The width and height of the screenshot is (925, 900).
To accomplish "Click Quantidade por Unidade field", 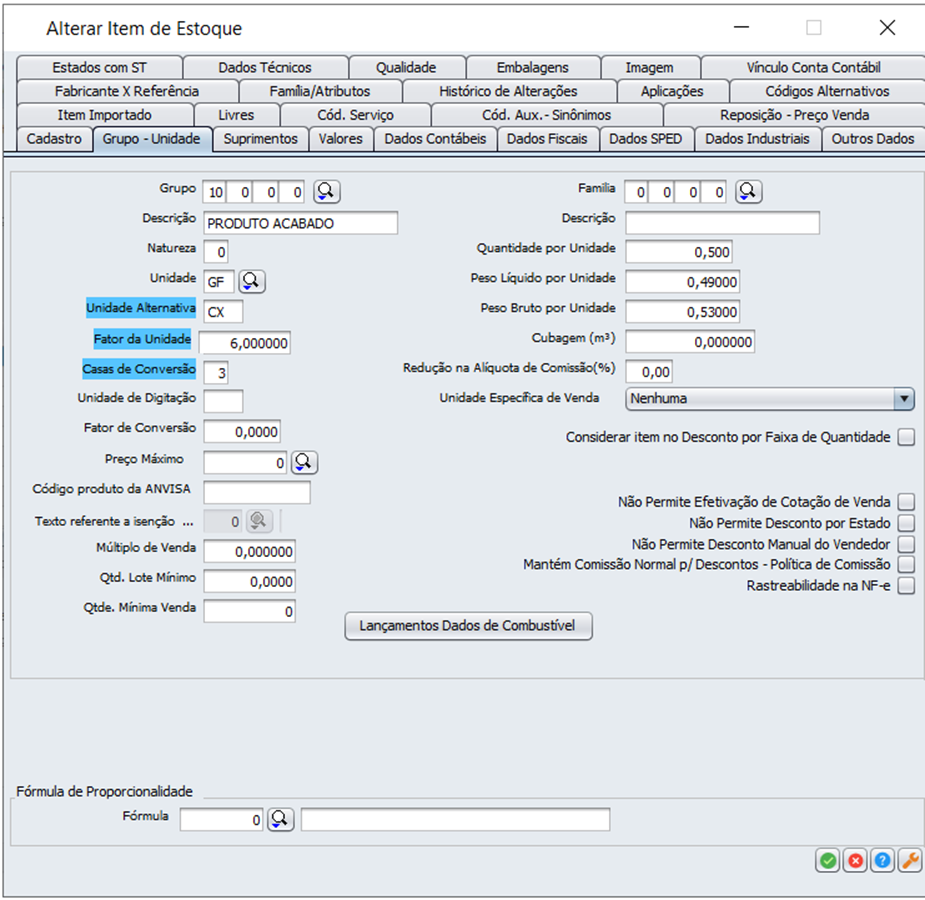I will (x=679, y=252).
